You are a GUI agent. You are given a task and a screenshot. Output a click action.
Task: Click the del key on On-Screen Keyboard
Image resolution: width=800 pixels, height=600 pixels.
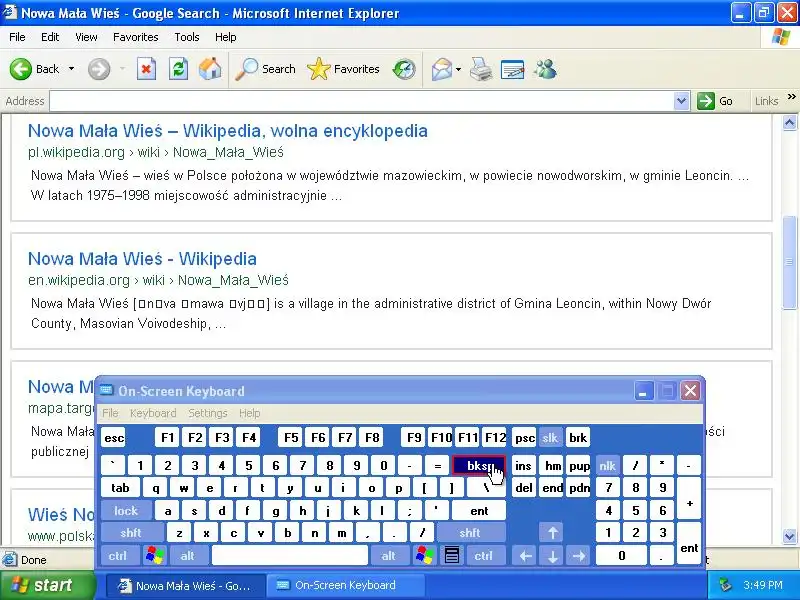tap(523, 488)
